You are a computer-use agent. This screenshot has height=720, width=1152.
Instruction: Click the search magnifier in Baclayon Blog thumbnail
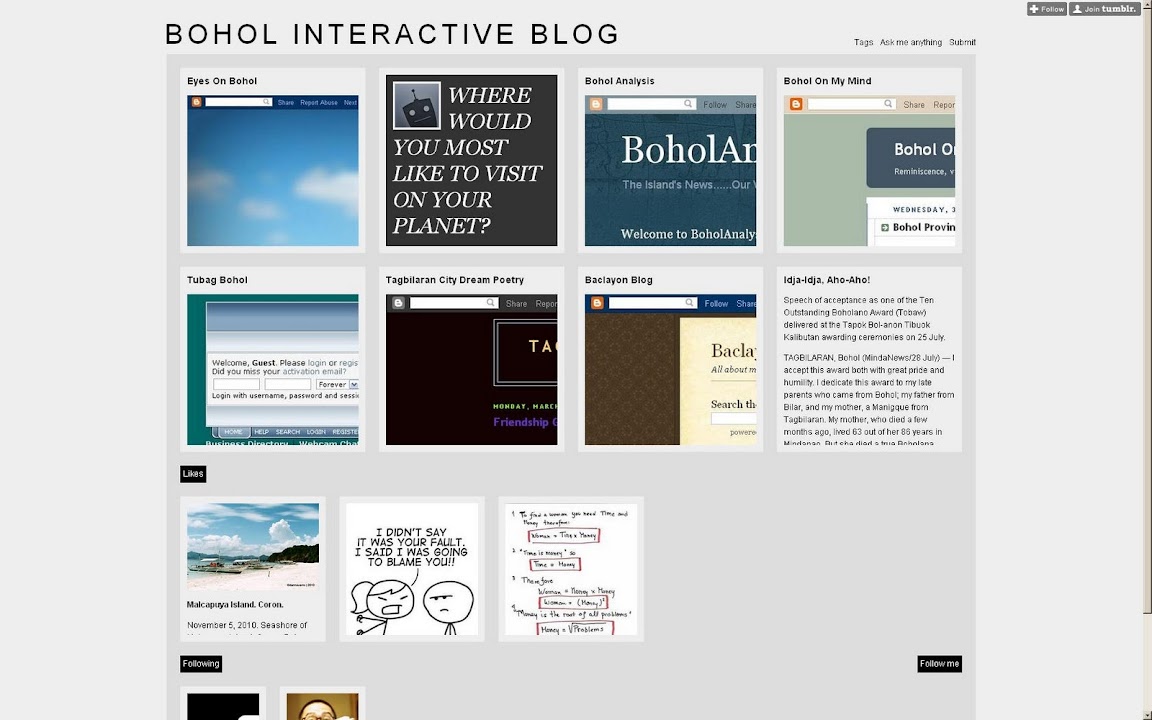[689, 303]
